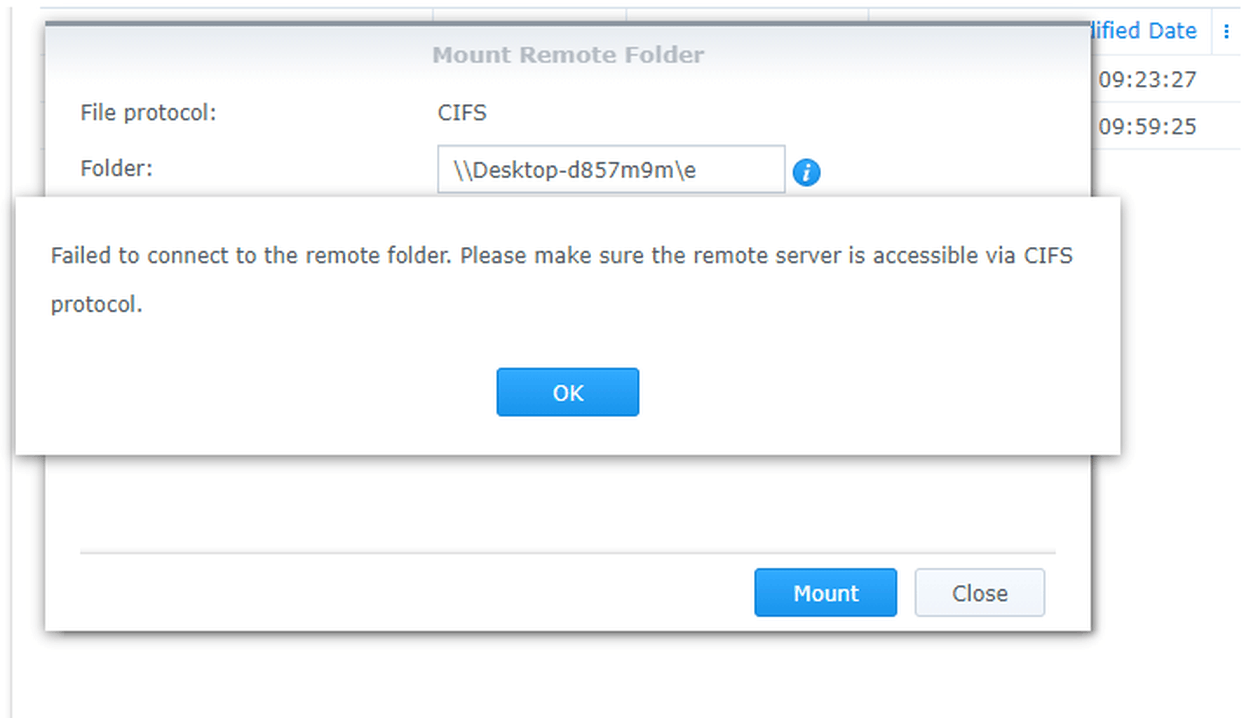Screen dimensions: 1251x718
Task: Click the OK button in error dialog
Action: (x=567, y=392)
